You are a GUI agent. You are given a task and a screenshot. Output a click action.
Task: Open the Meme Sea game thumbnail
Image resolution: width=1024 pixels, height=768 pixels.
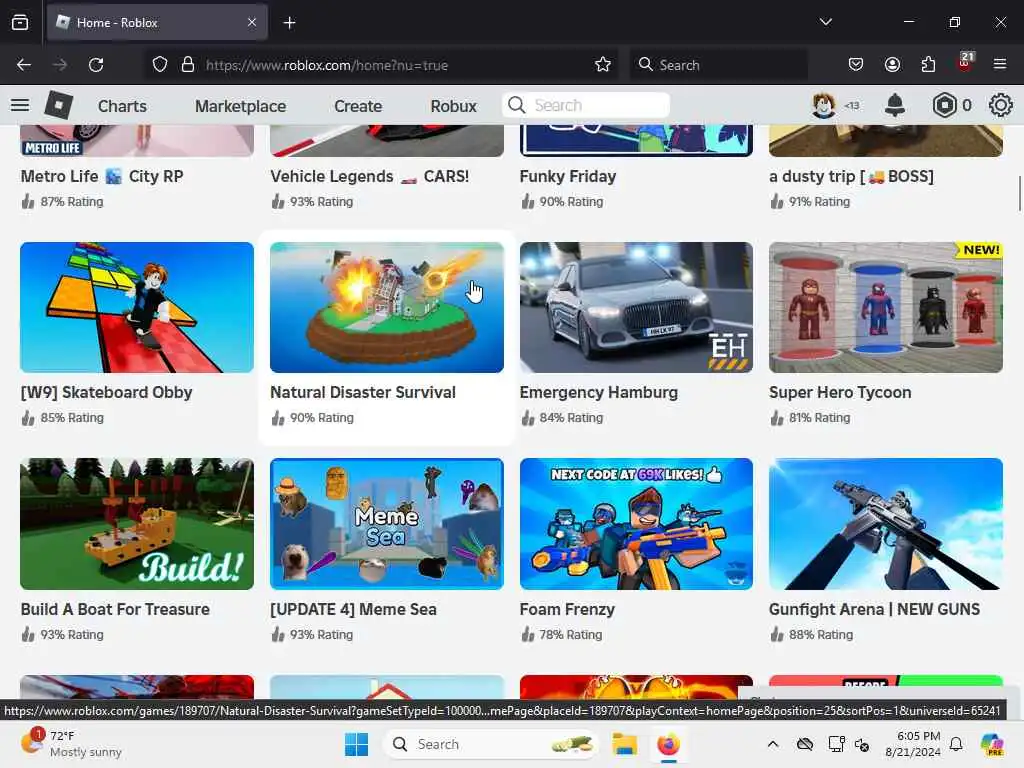[x=387, y=524]
